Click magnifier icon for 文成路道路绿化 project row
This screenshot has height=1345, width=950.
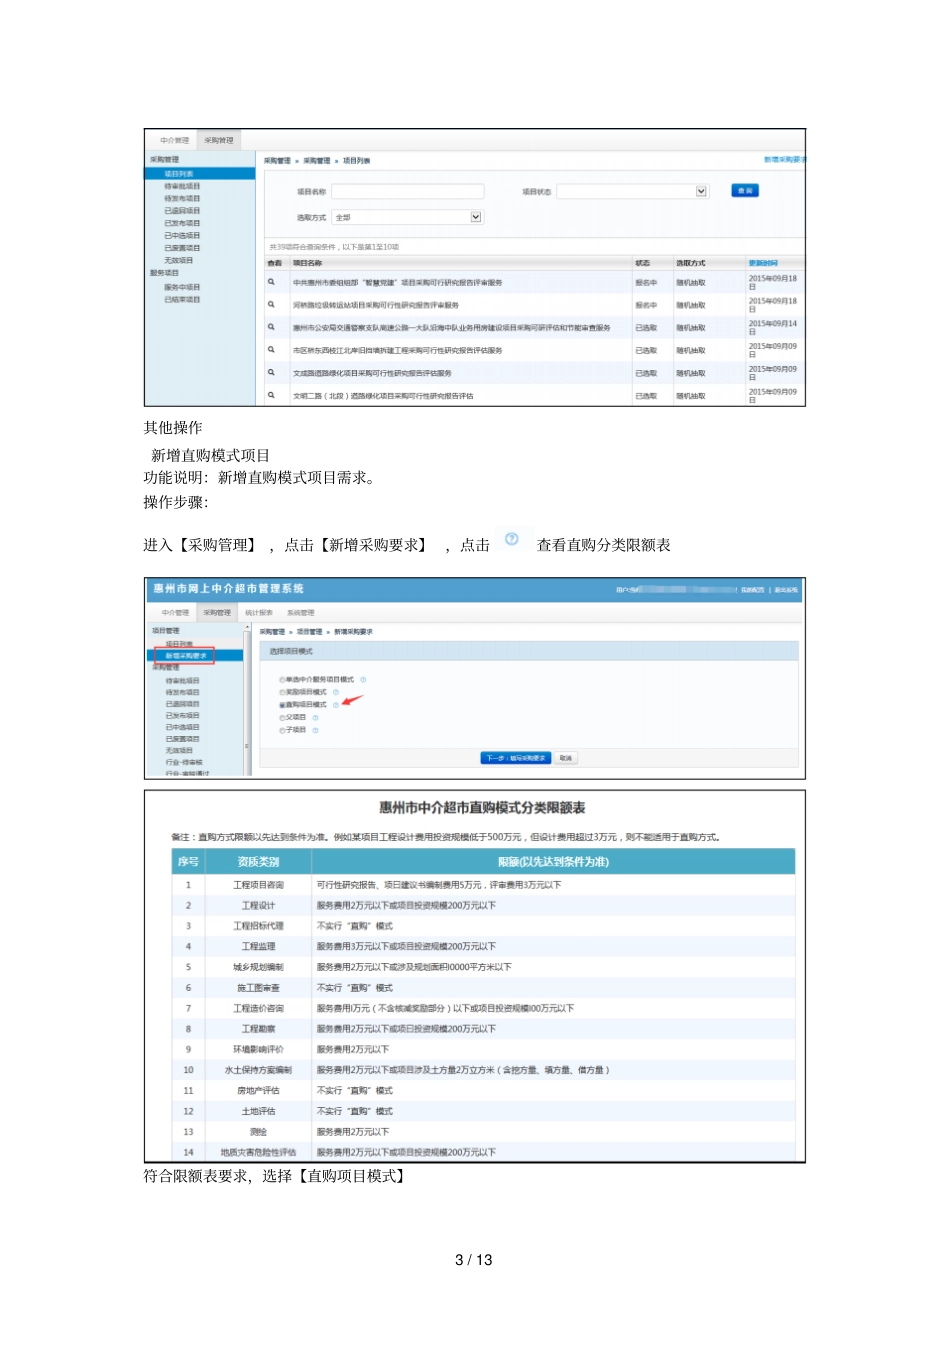pos(271,372)
